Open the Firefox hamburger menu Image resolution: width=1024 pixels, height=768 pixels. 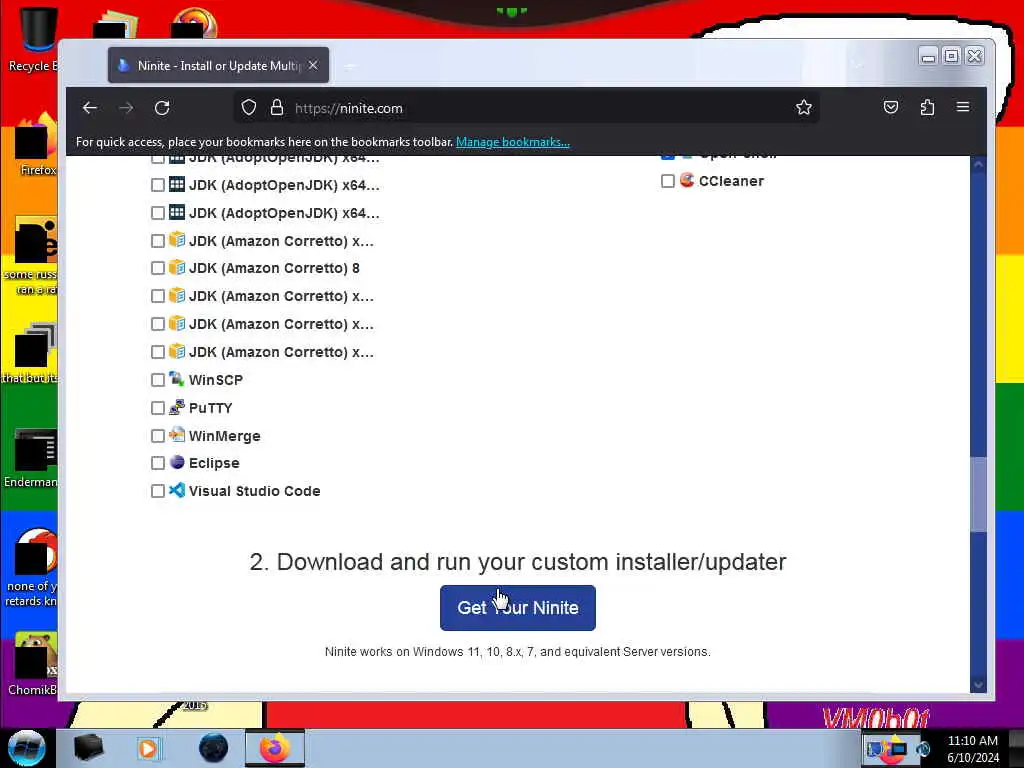click(963, 107)
